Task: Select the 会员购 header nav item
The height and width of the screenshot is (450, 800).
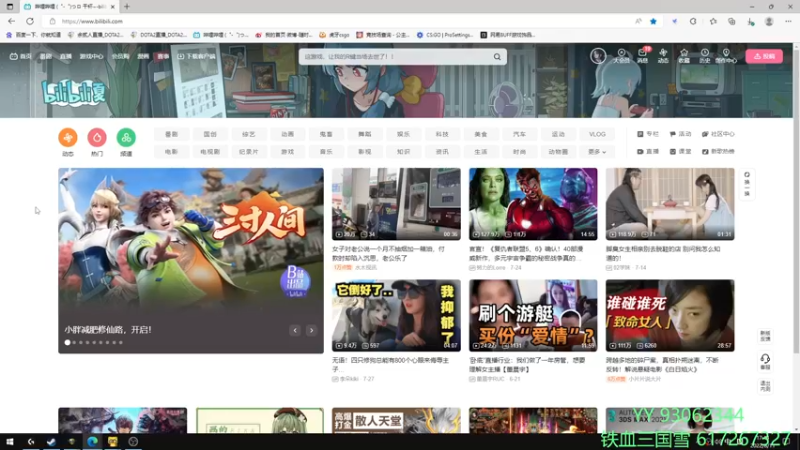Action: pyautogui.click(x=120, y=56)
